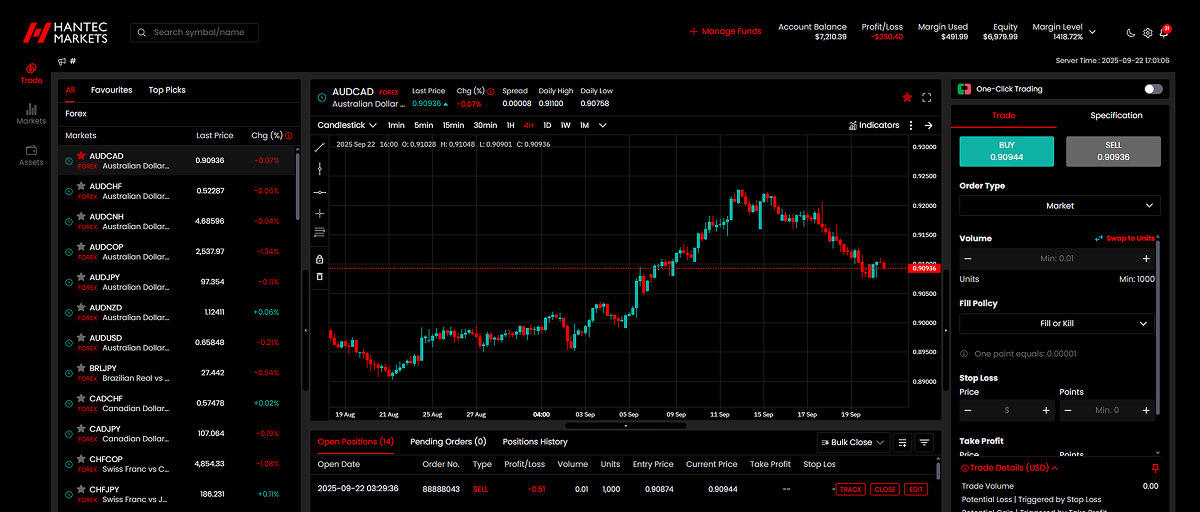This screenshot has width=1200, height=512.
Task: Open the Trade section in sidebar
Action: 31,73
